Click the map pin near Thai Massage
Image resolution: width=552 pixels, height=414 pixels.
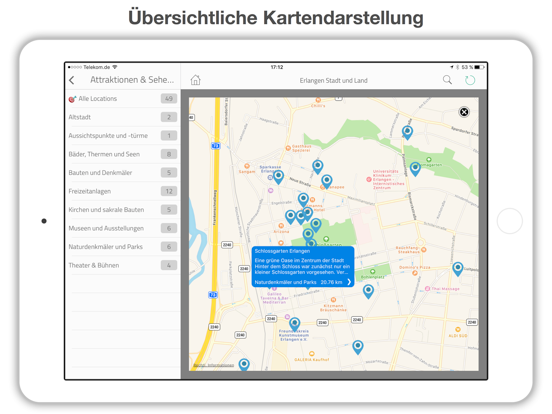(x=458, y=269)
